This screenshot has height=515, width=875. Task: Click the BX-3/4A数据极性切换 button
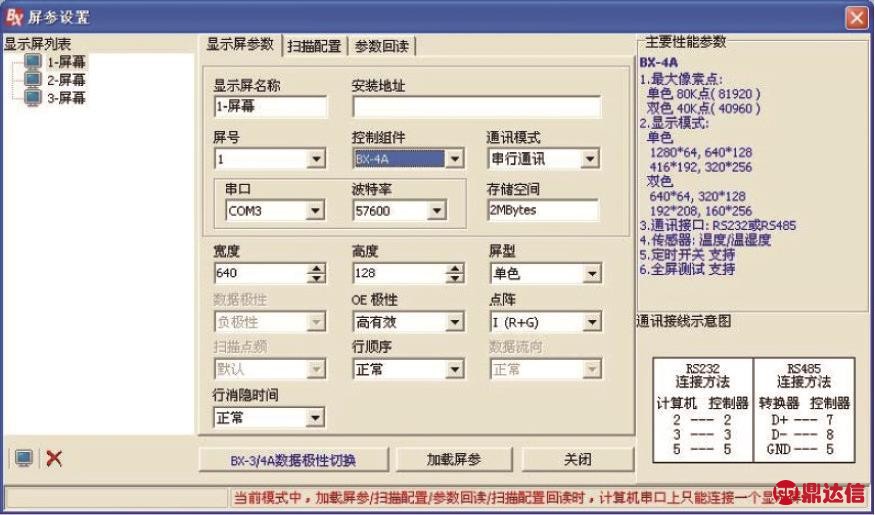coord(294,460)
